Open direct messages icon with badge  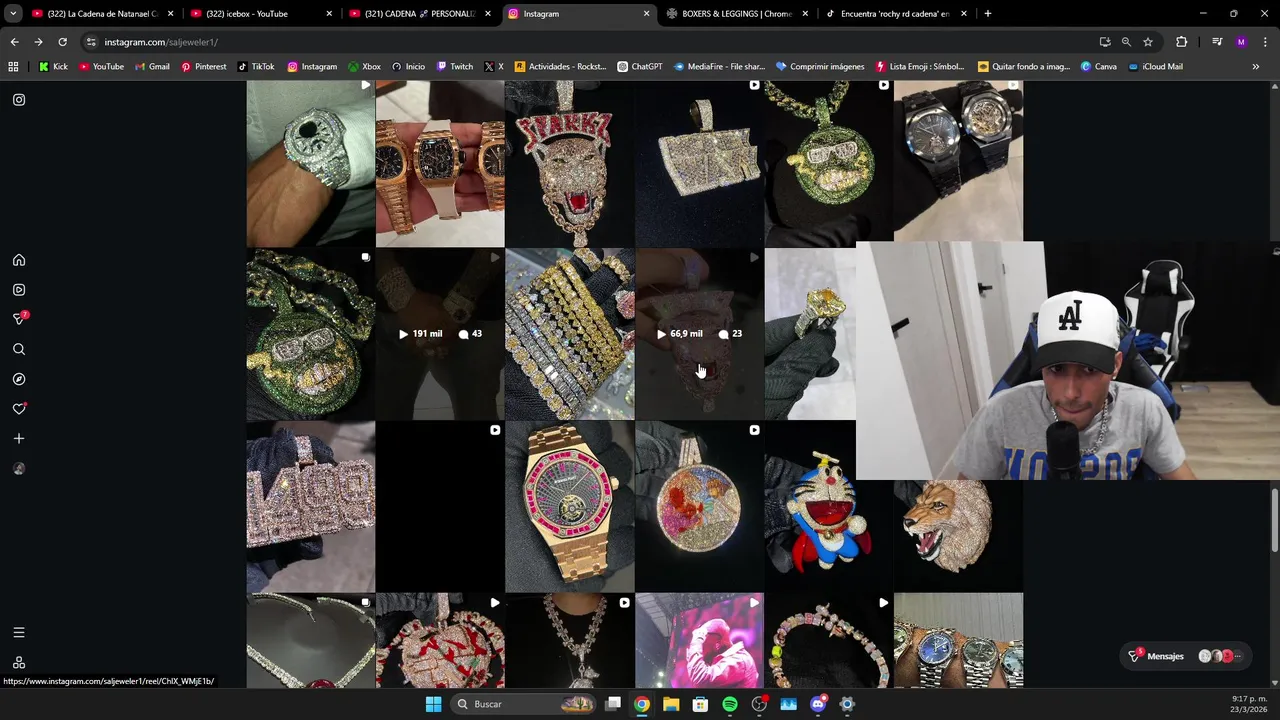[x=19, y=318]
